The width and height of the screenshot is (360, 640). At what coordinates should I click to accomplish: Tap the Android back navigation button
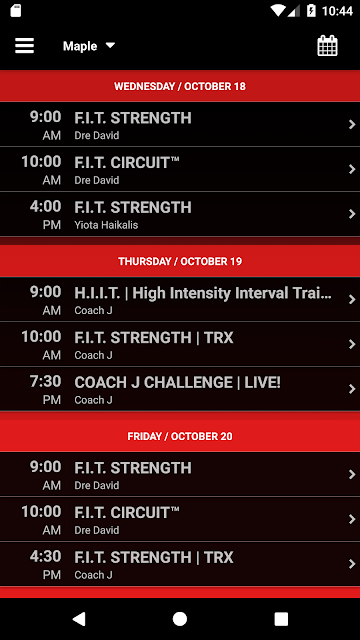[79, 619]
